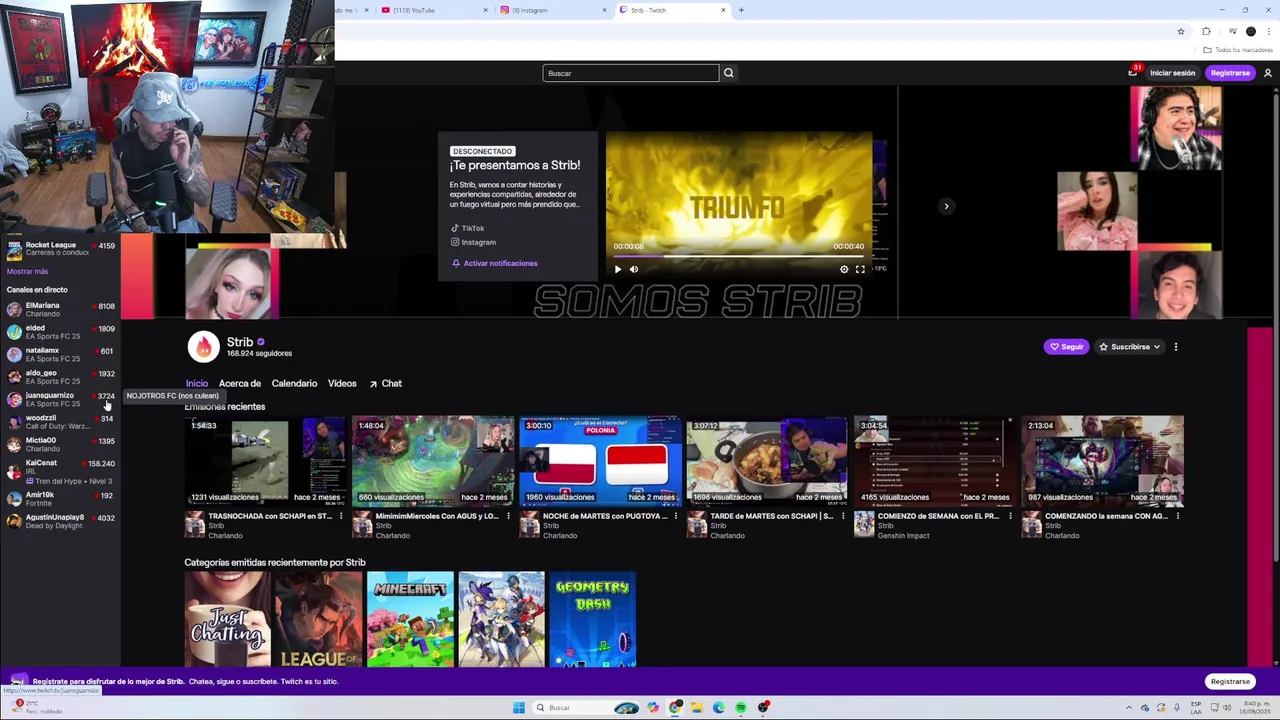
Task: Open options for TARDE de MARTES video
Action: click(x=843, y=517)
